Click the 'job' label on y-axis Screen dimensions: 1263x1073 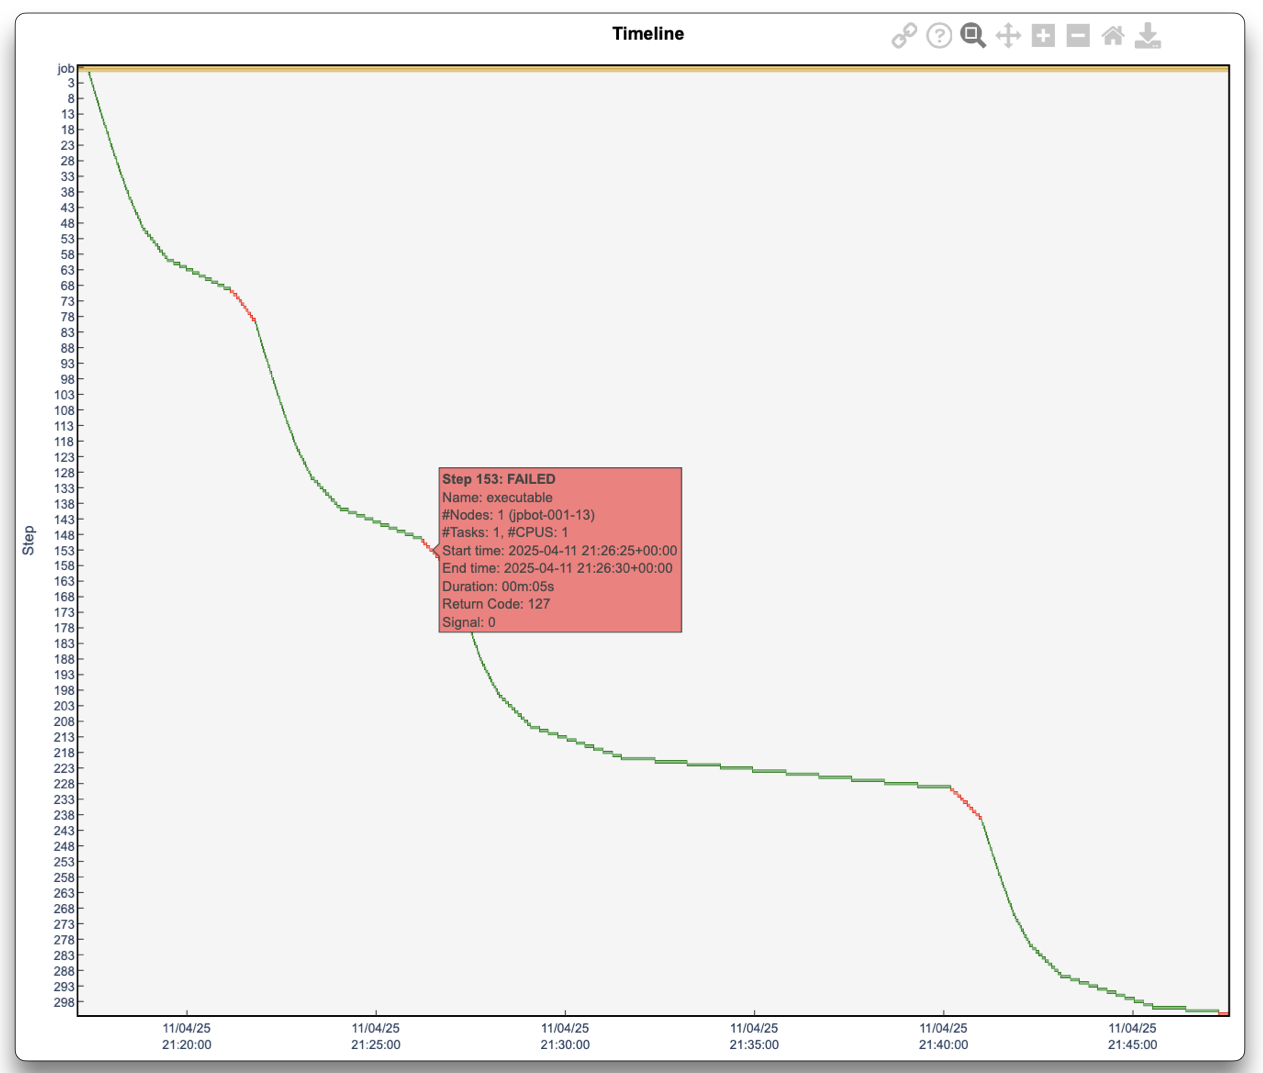65,69
